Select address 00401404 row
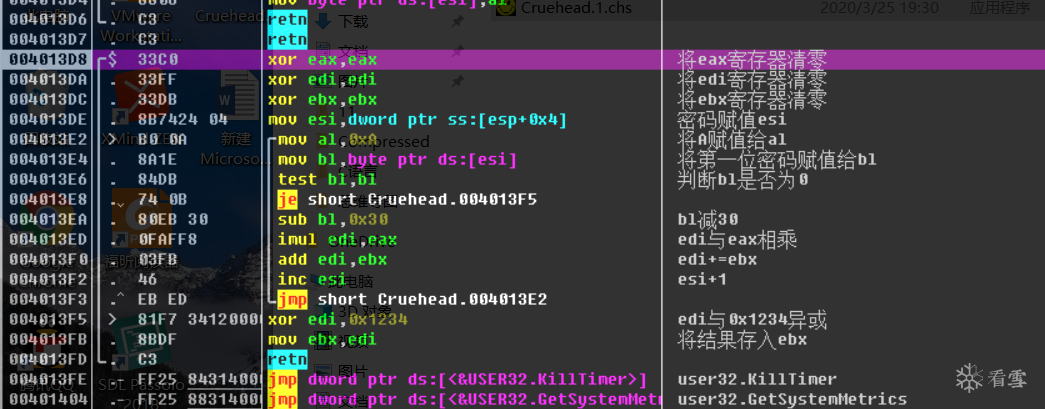Image resolution: width=1045 pixels, height=409 pixels. [x=49, y=399]
